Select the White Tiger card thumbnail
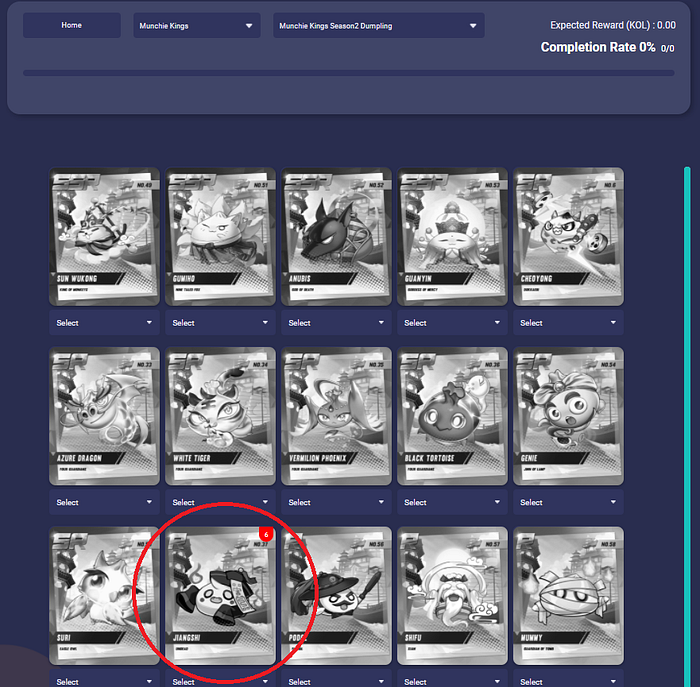 (x=221, y=416)
